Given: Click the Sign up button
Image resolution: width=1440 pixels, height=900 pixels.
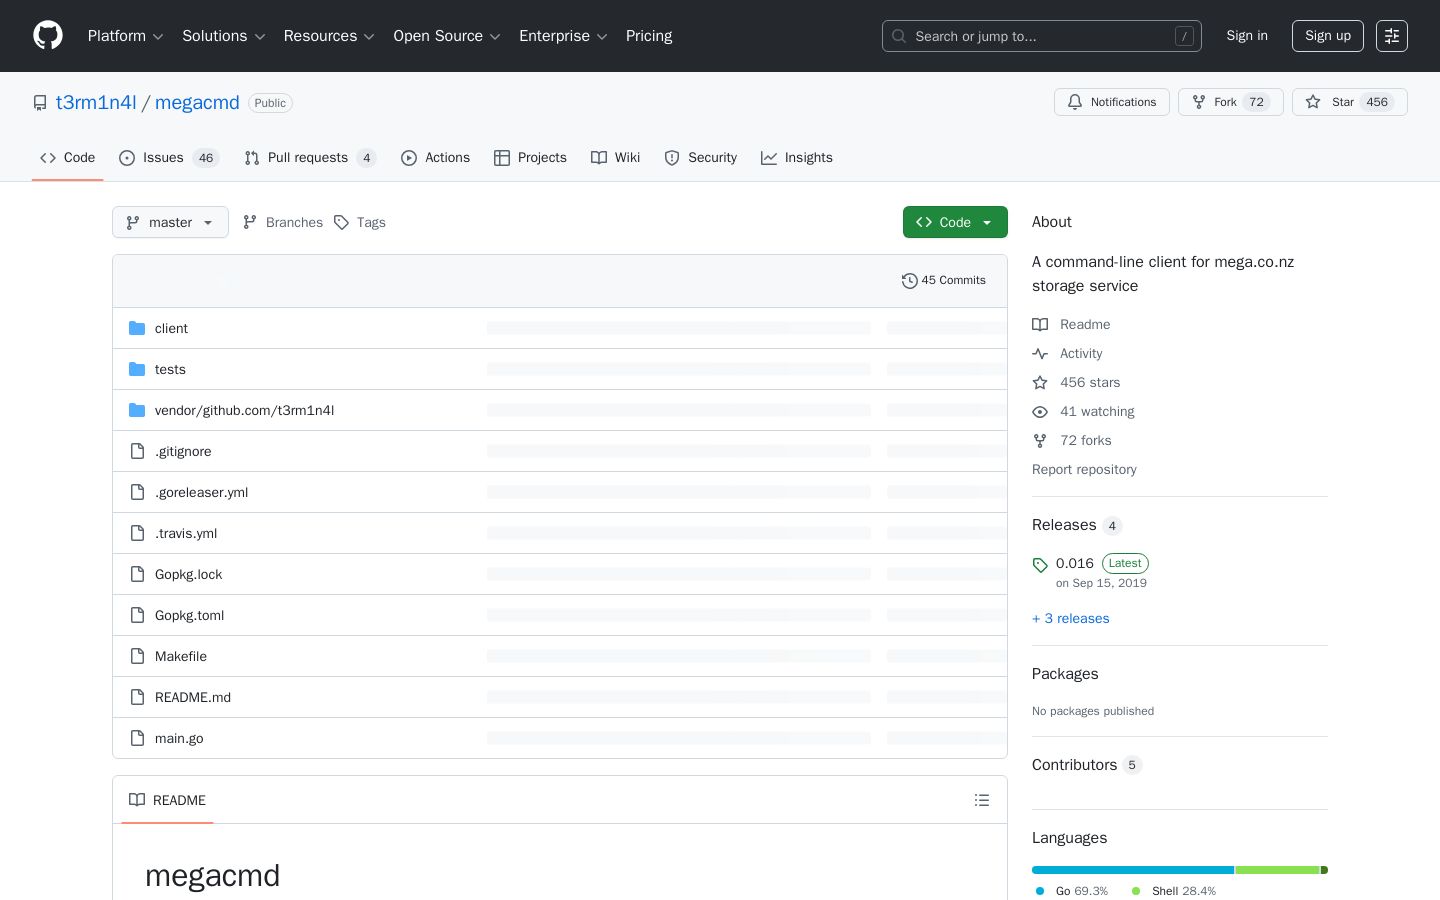Looking at the screenshot, I should pyautogui.click(x=1328, y=36).
